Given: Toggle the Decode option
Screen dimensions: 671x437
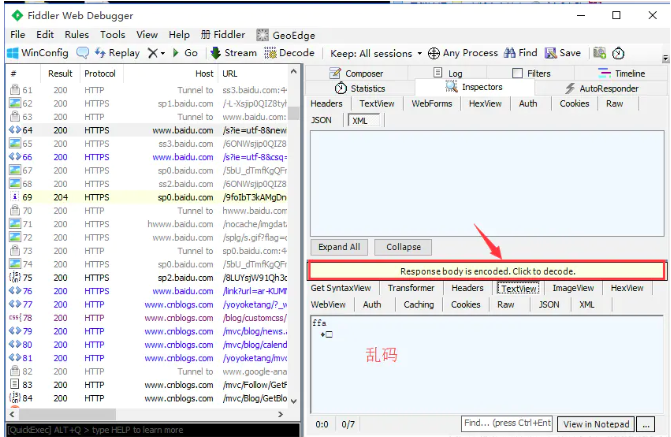Looking at the screenshot, I should 289,53.
